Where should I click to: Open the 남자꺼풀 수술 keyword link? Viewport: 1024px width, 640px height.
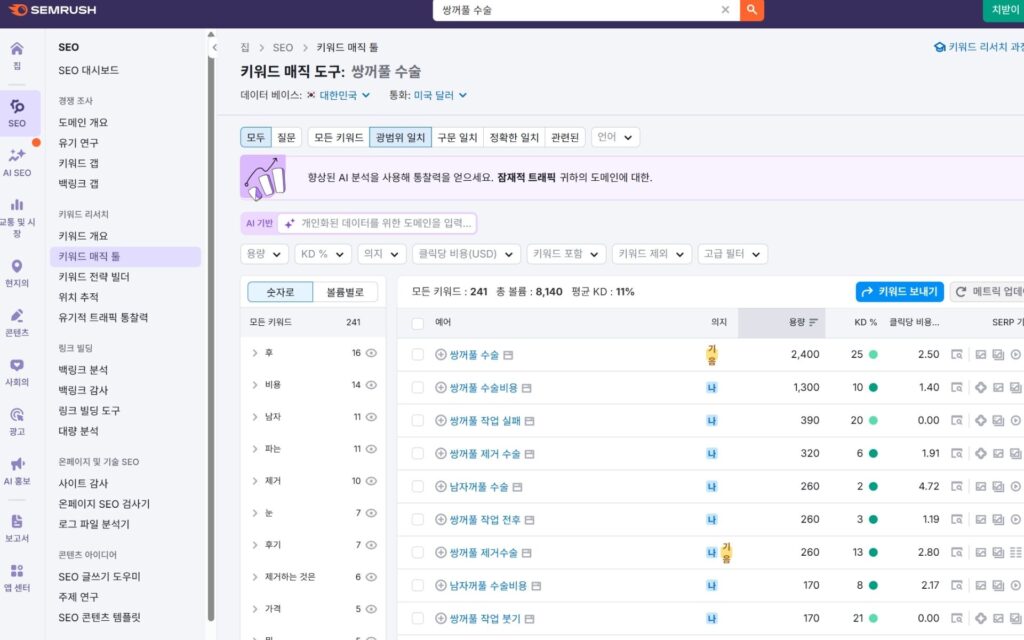click(472, 486)
